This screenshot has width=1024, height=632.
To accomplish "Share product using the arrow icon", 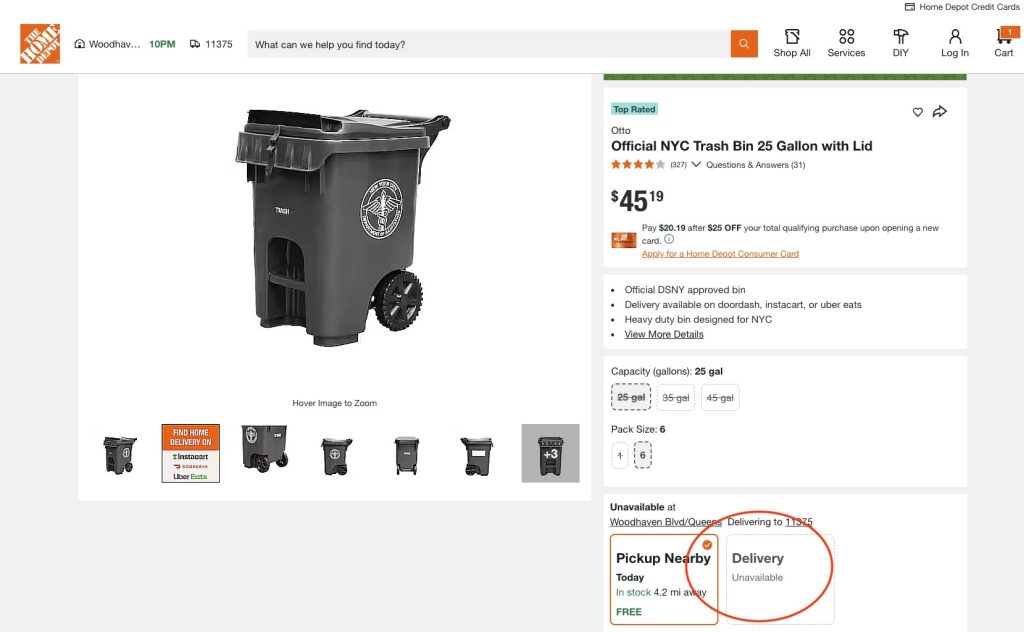I will 940,112.
